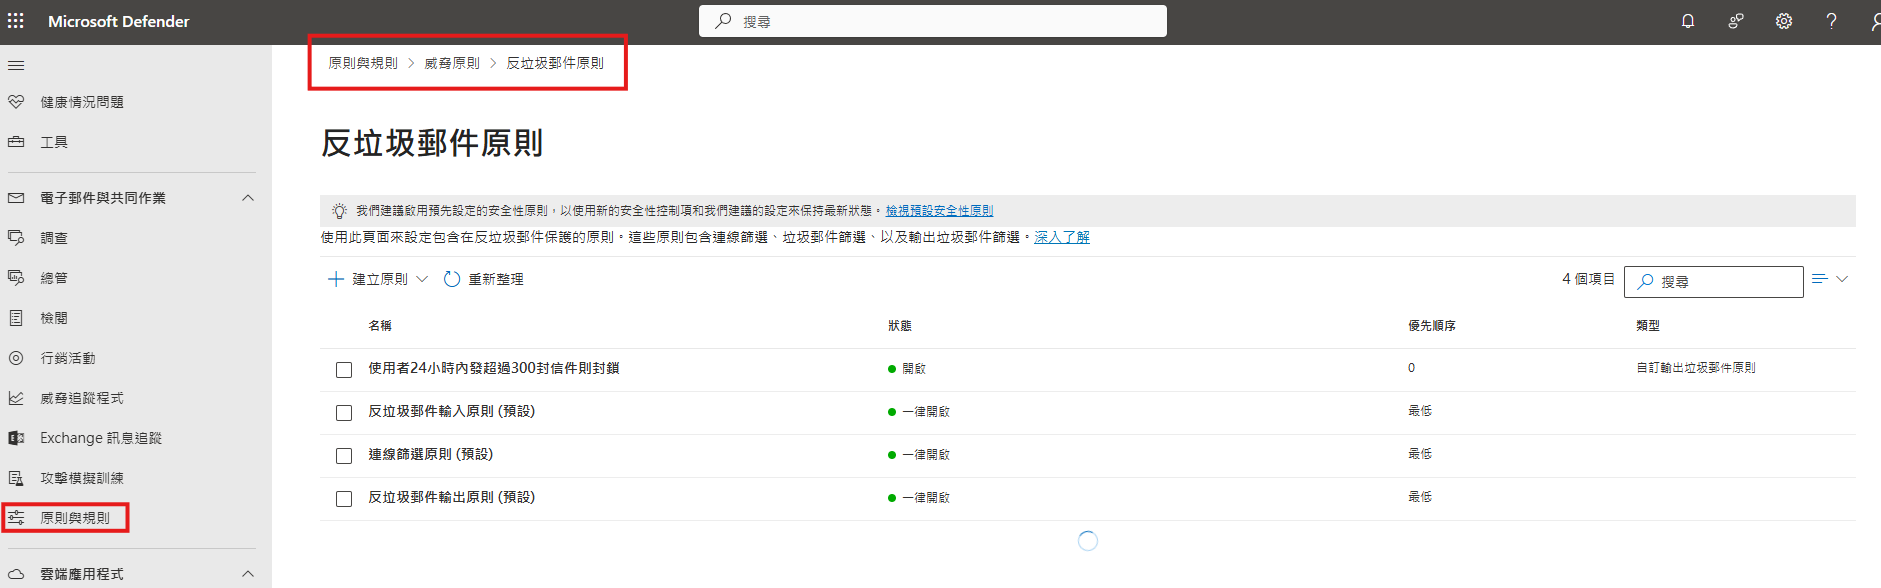Click the 檢閱 document icon
The image size is (1881, 588).
(x=16, y=318)
